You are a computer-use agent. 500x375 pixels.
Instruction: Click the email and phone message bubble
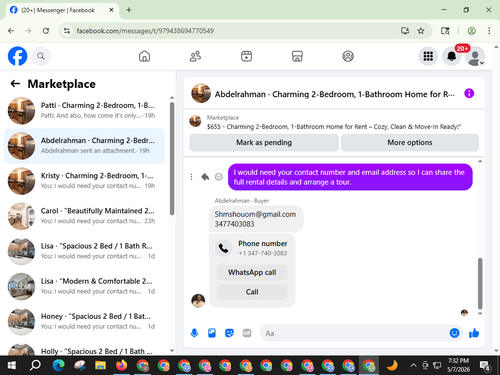(256, 219)
